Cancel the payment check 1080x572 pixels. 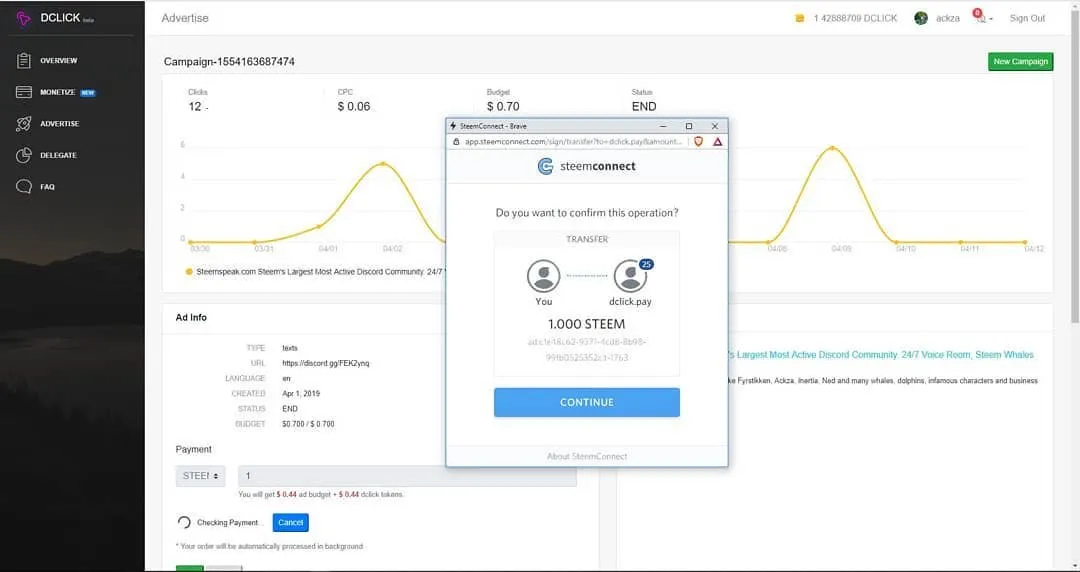point(290,522)
